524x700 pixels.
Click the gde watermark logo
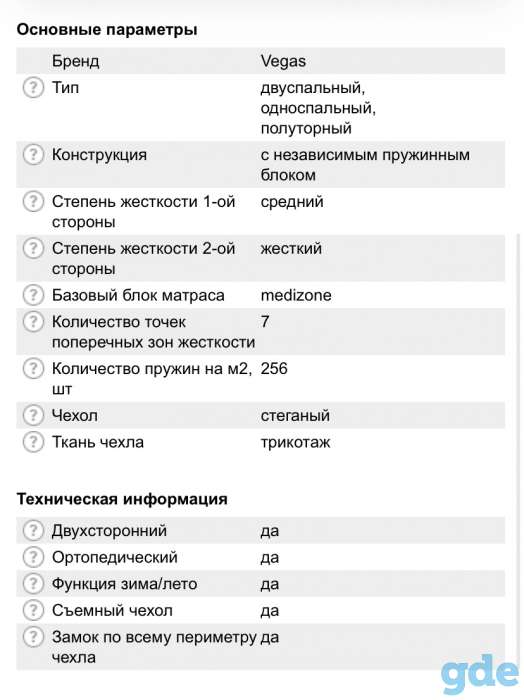pyautogui.click(x=480, y=674)
